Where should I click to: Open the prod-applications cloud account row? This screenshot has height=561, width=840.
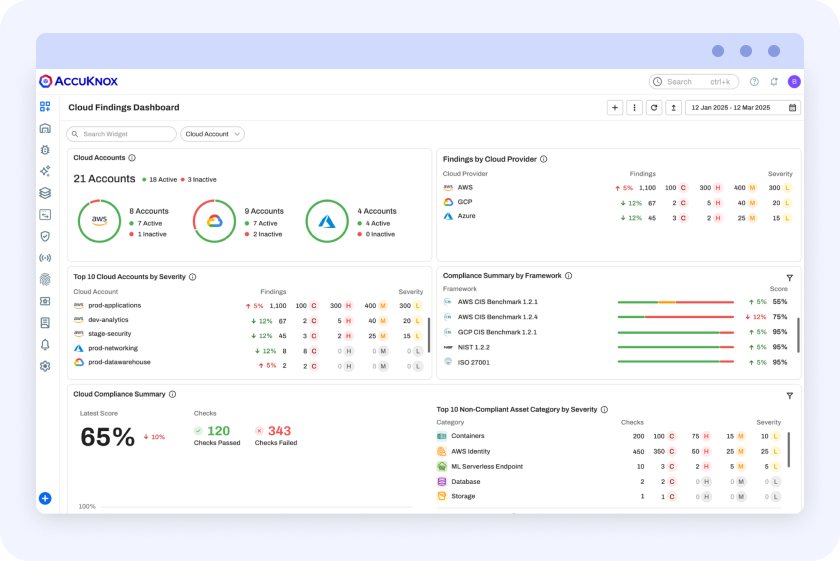click(x=116, y=305)
